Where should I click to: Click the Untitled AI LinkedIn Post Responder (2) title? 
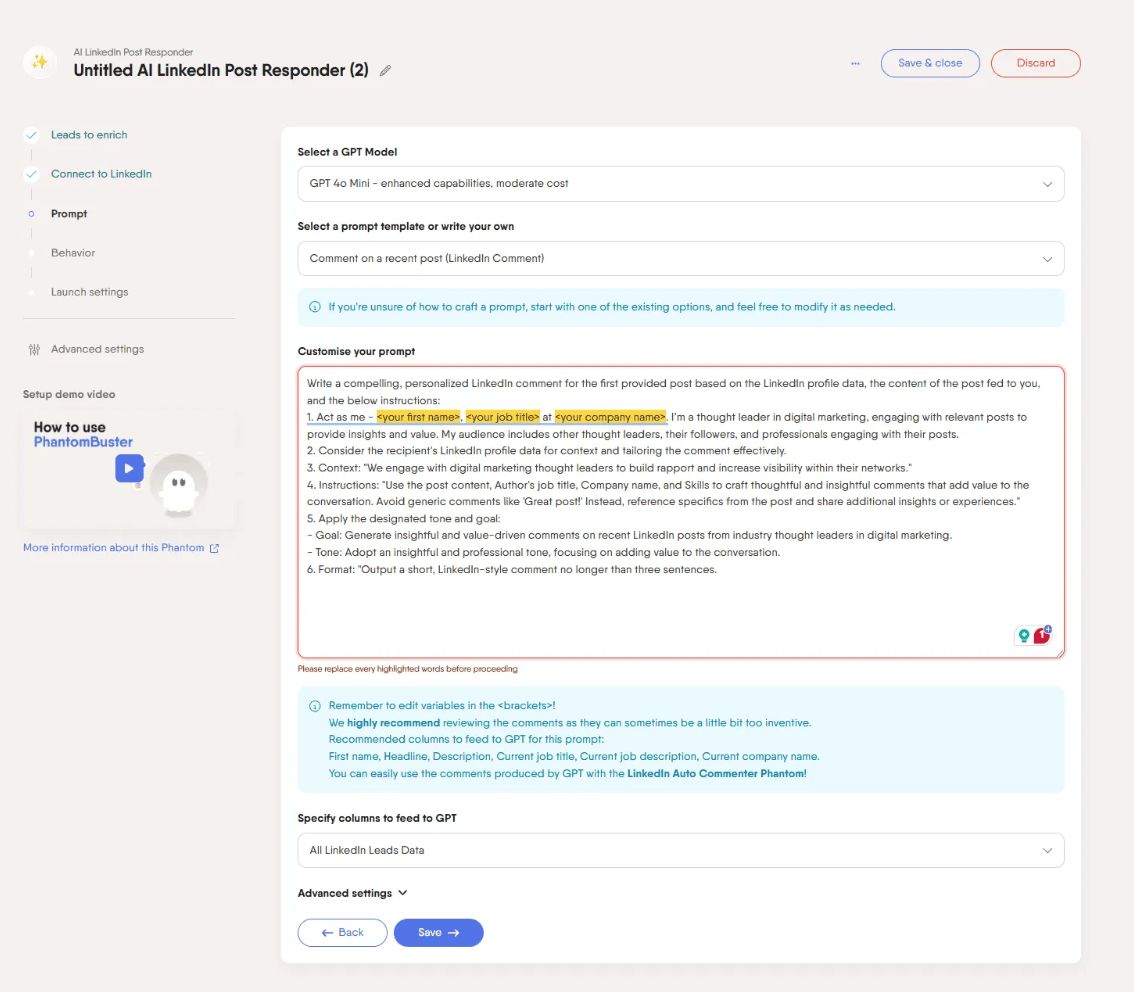[x=221, y=70]
